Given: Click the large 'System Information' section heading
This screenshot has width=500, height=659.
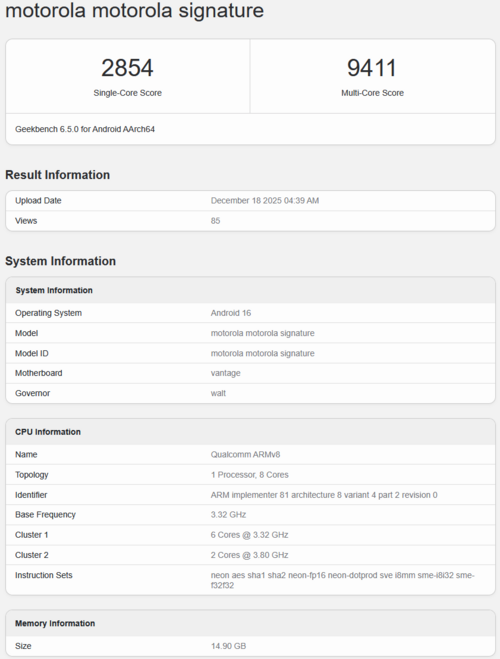Looking at the screenshot, I should point(61,261).
